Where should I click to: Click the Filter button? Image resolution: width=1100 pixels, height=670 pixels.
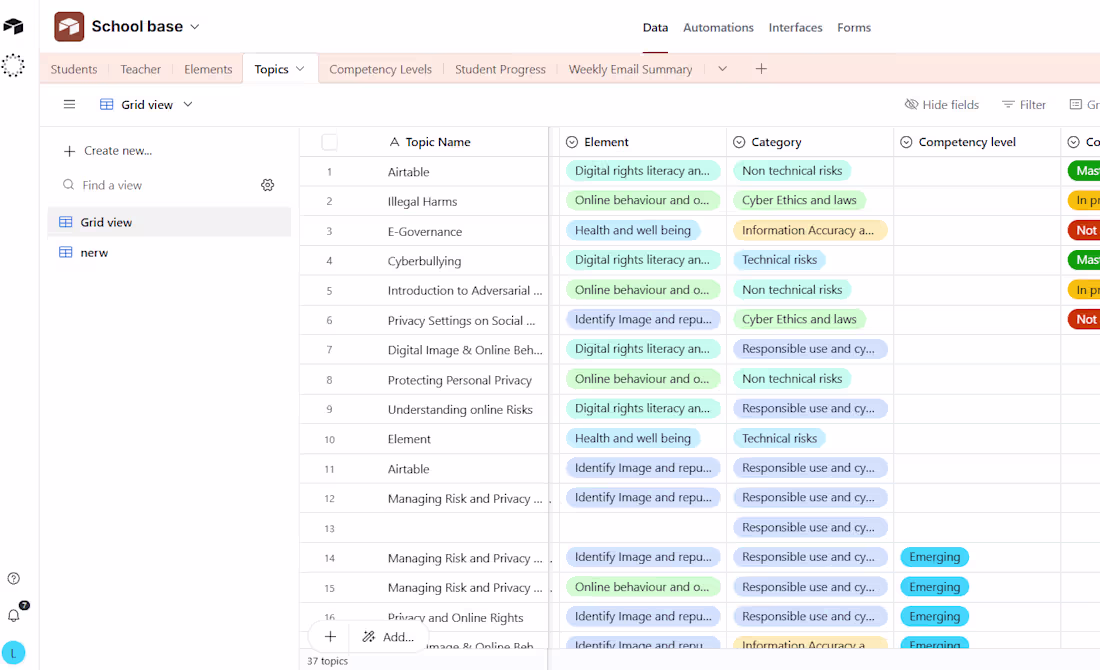point(1024,104)
